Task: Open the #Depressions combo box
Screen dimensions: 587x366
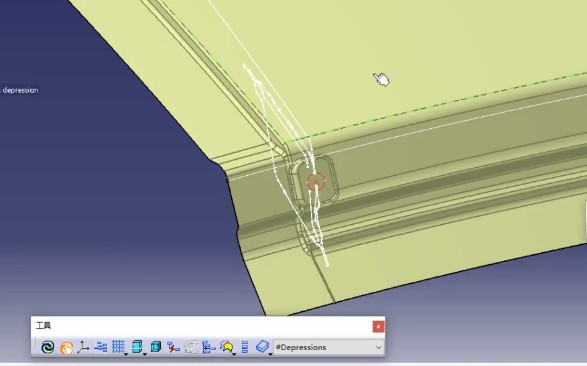Action: tap(329, 347)
